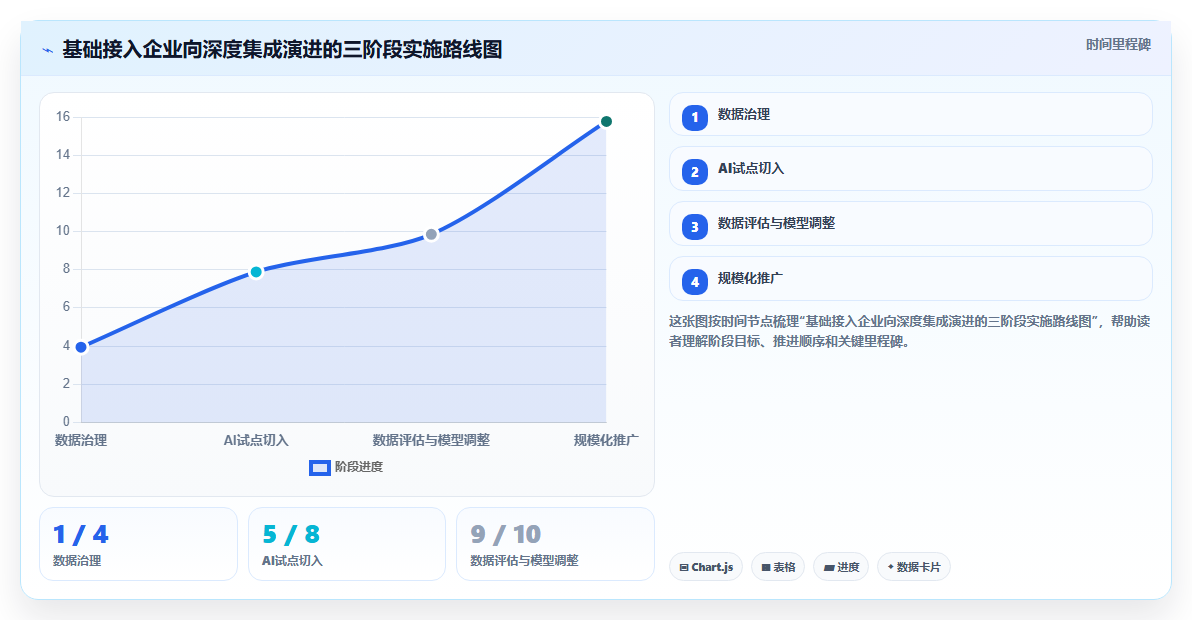This screenshot has width=1192, height=620.
Task: Open the 规模化推广 milestone row
Action: coord(911,278)
